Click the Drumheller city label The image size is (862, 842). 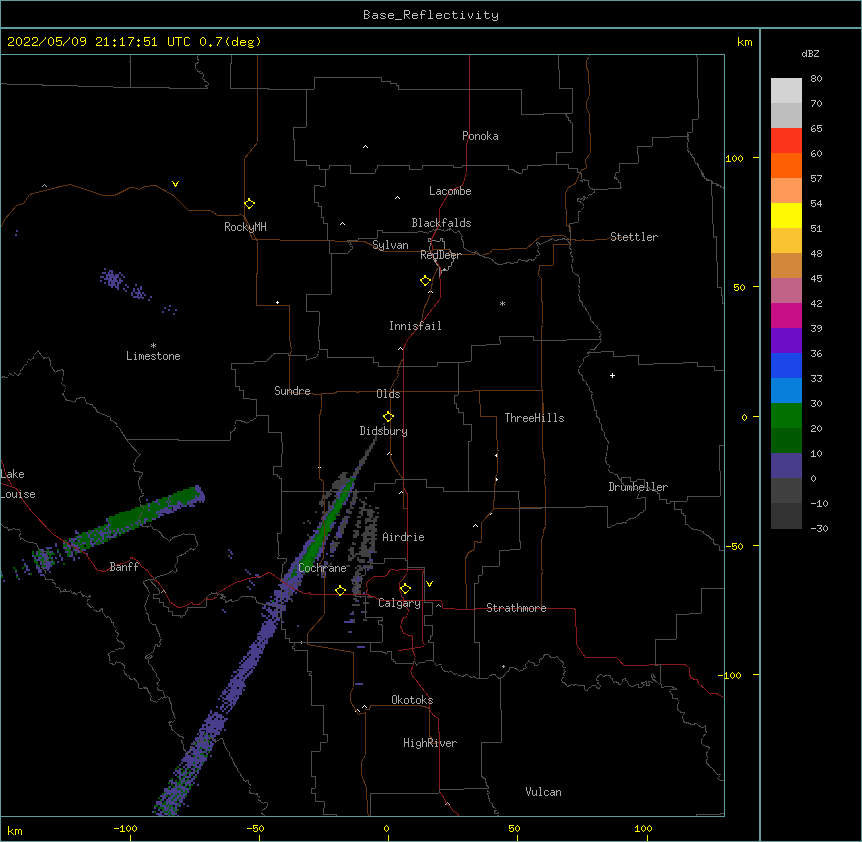point(638,487)
